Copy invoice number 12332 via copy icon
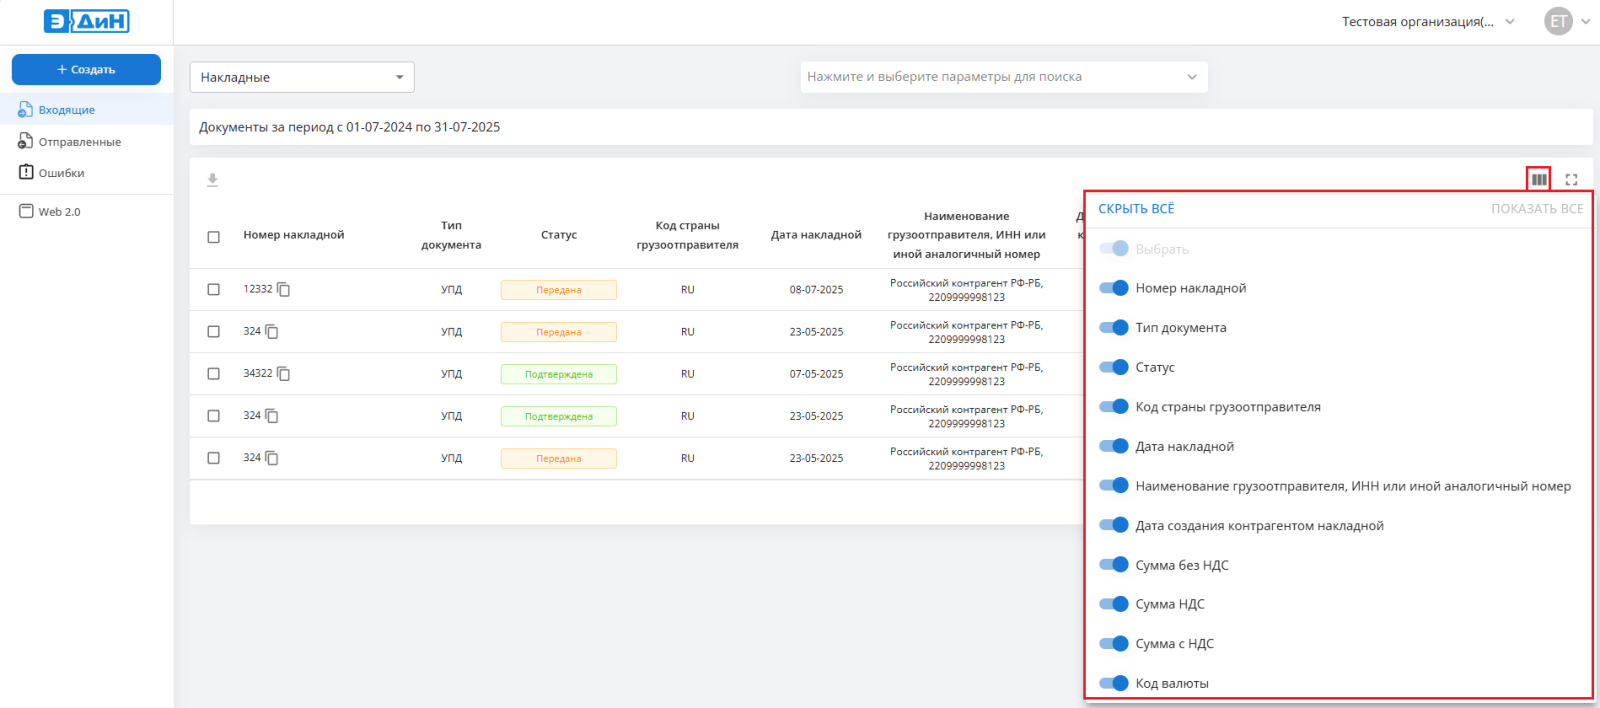This screenshot has height=708, width=1600. 284,290
